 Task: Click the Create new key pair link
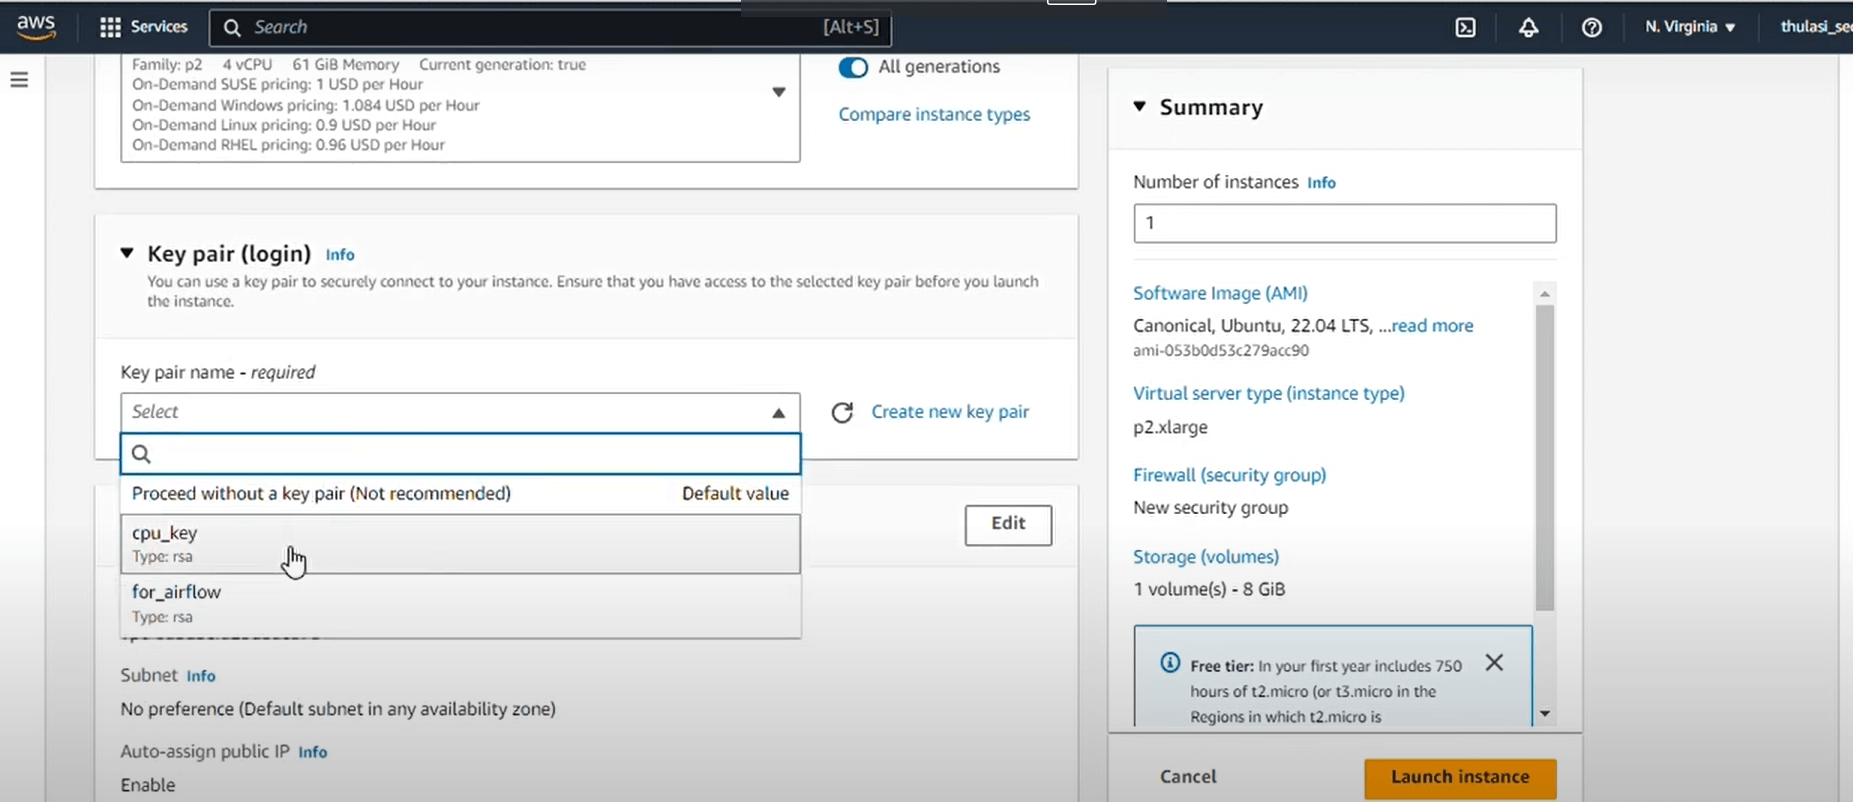pyautogui.click(x=949, y=412)
